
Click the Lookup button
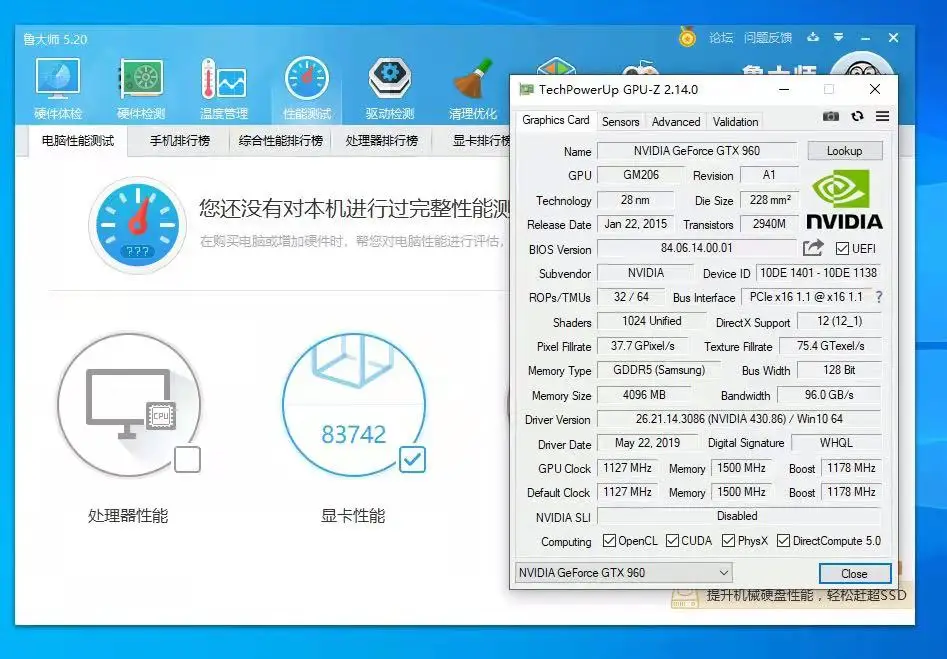click(x=844, y=150)
